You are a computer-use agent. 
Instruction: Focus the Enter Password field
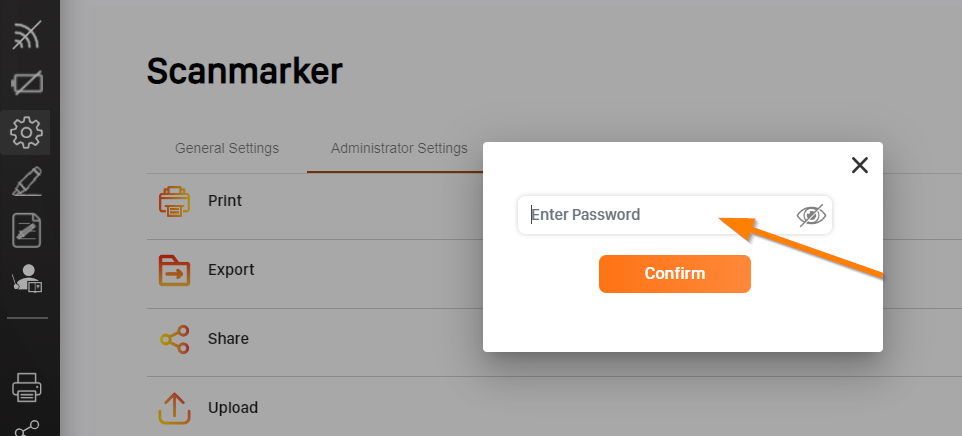click(675, 215)
